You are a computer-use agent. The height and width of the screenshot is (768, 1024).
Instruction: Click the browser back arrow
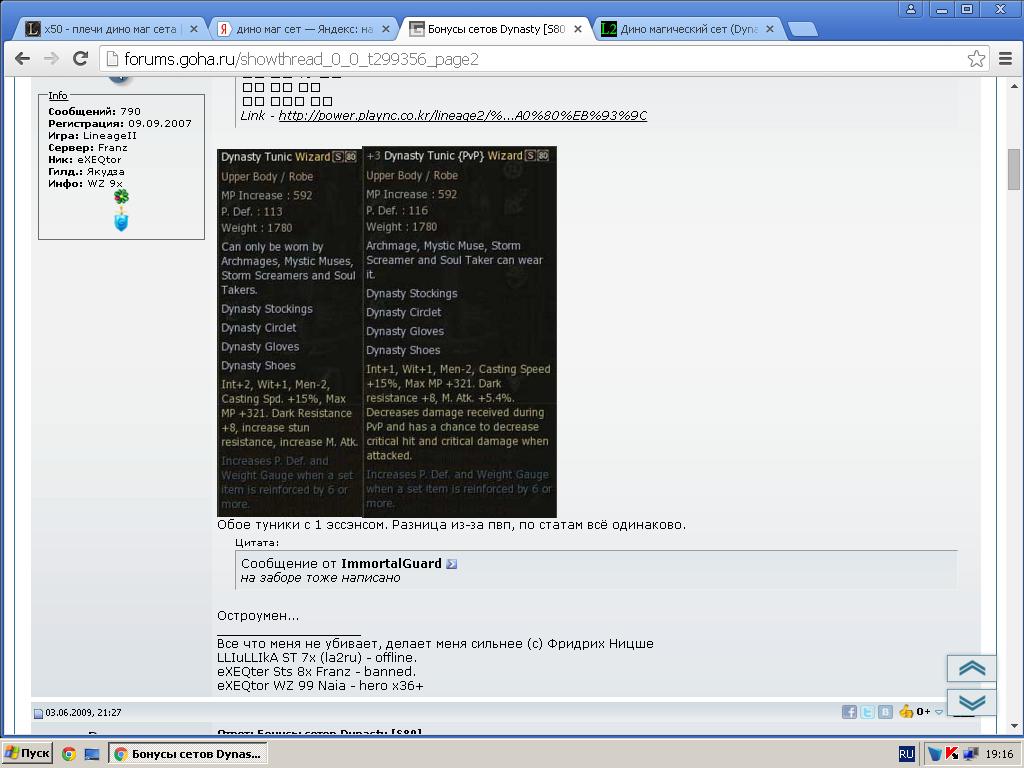point(22,59)
